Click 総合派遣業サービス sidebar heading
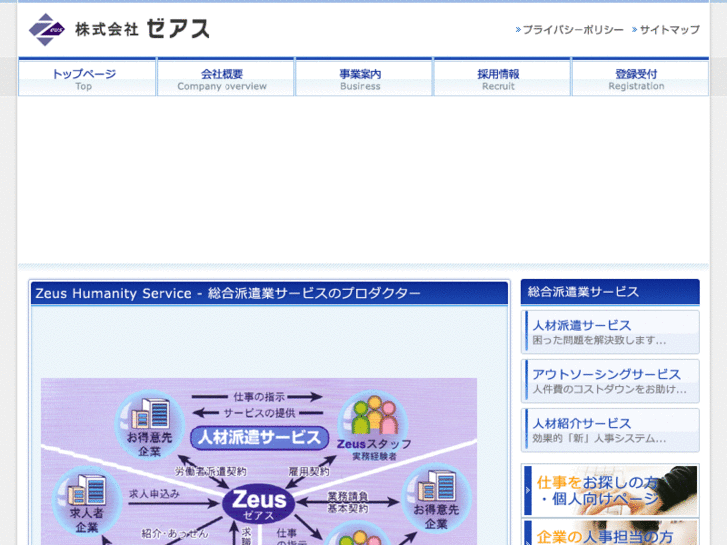This screenshot has width=727, height=545. click(610, 292)
